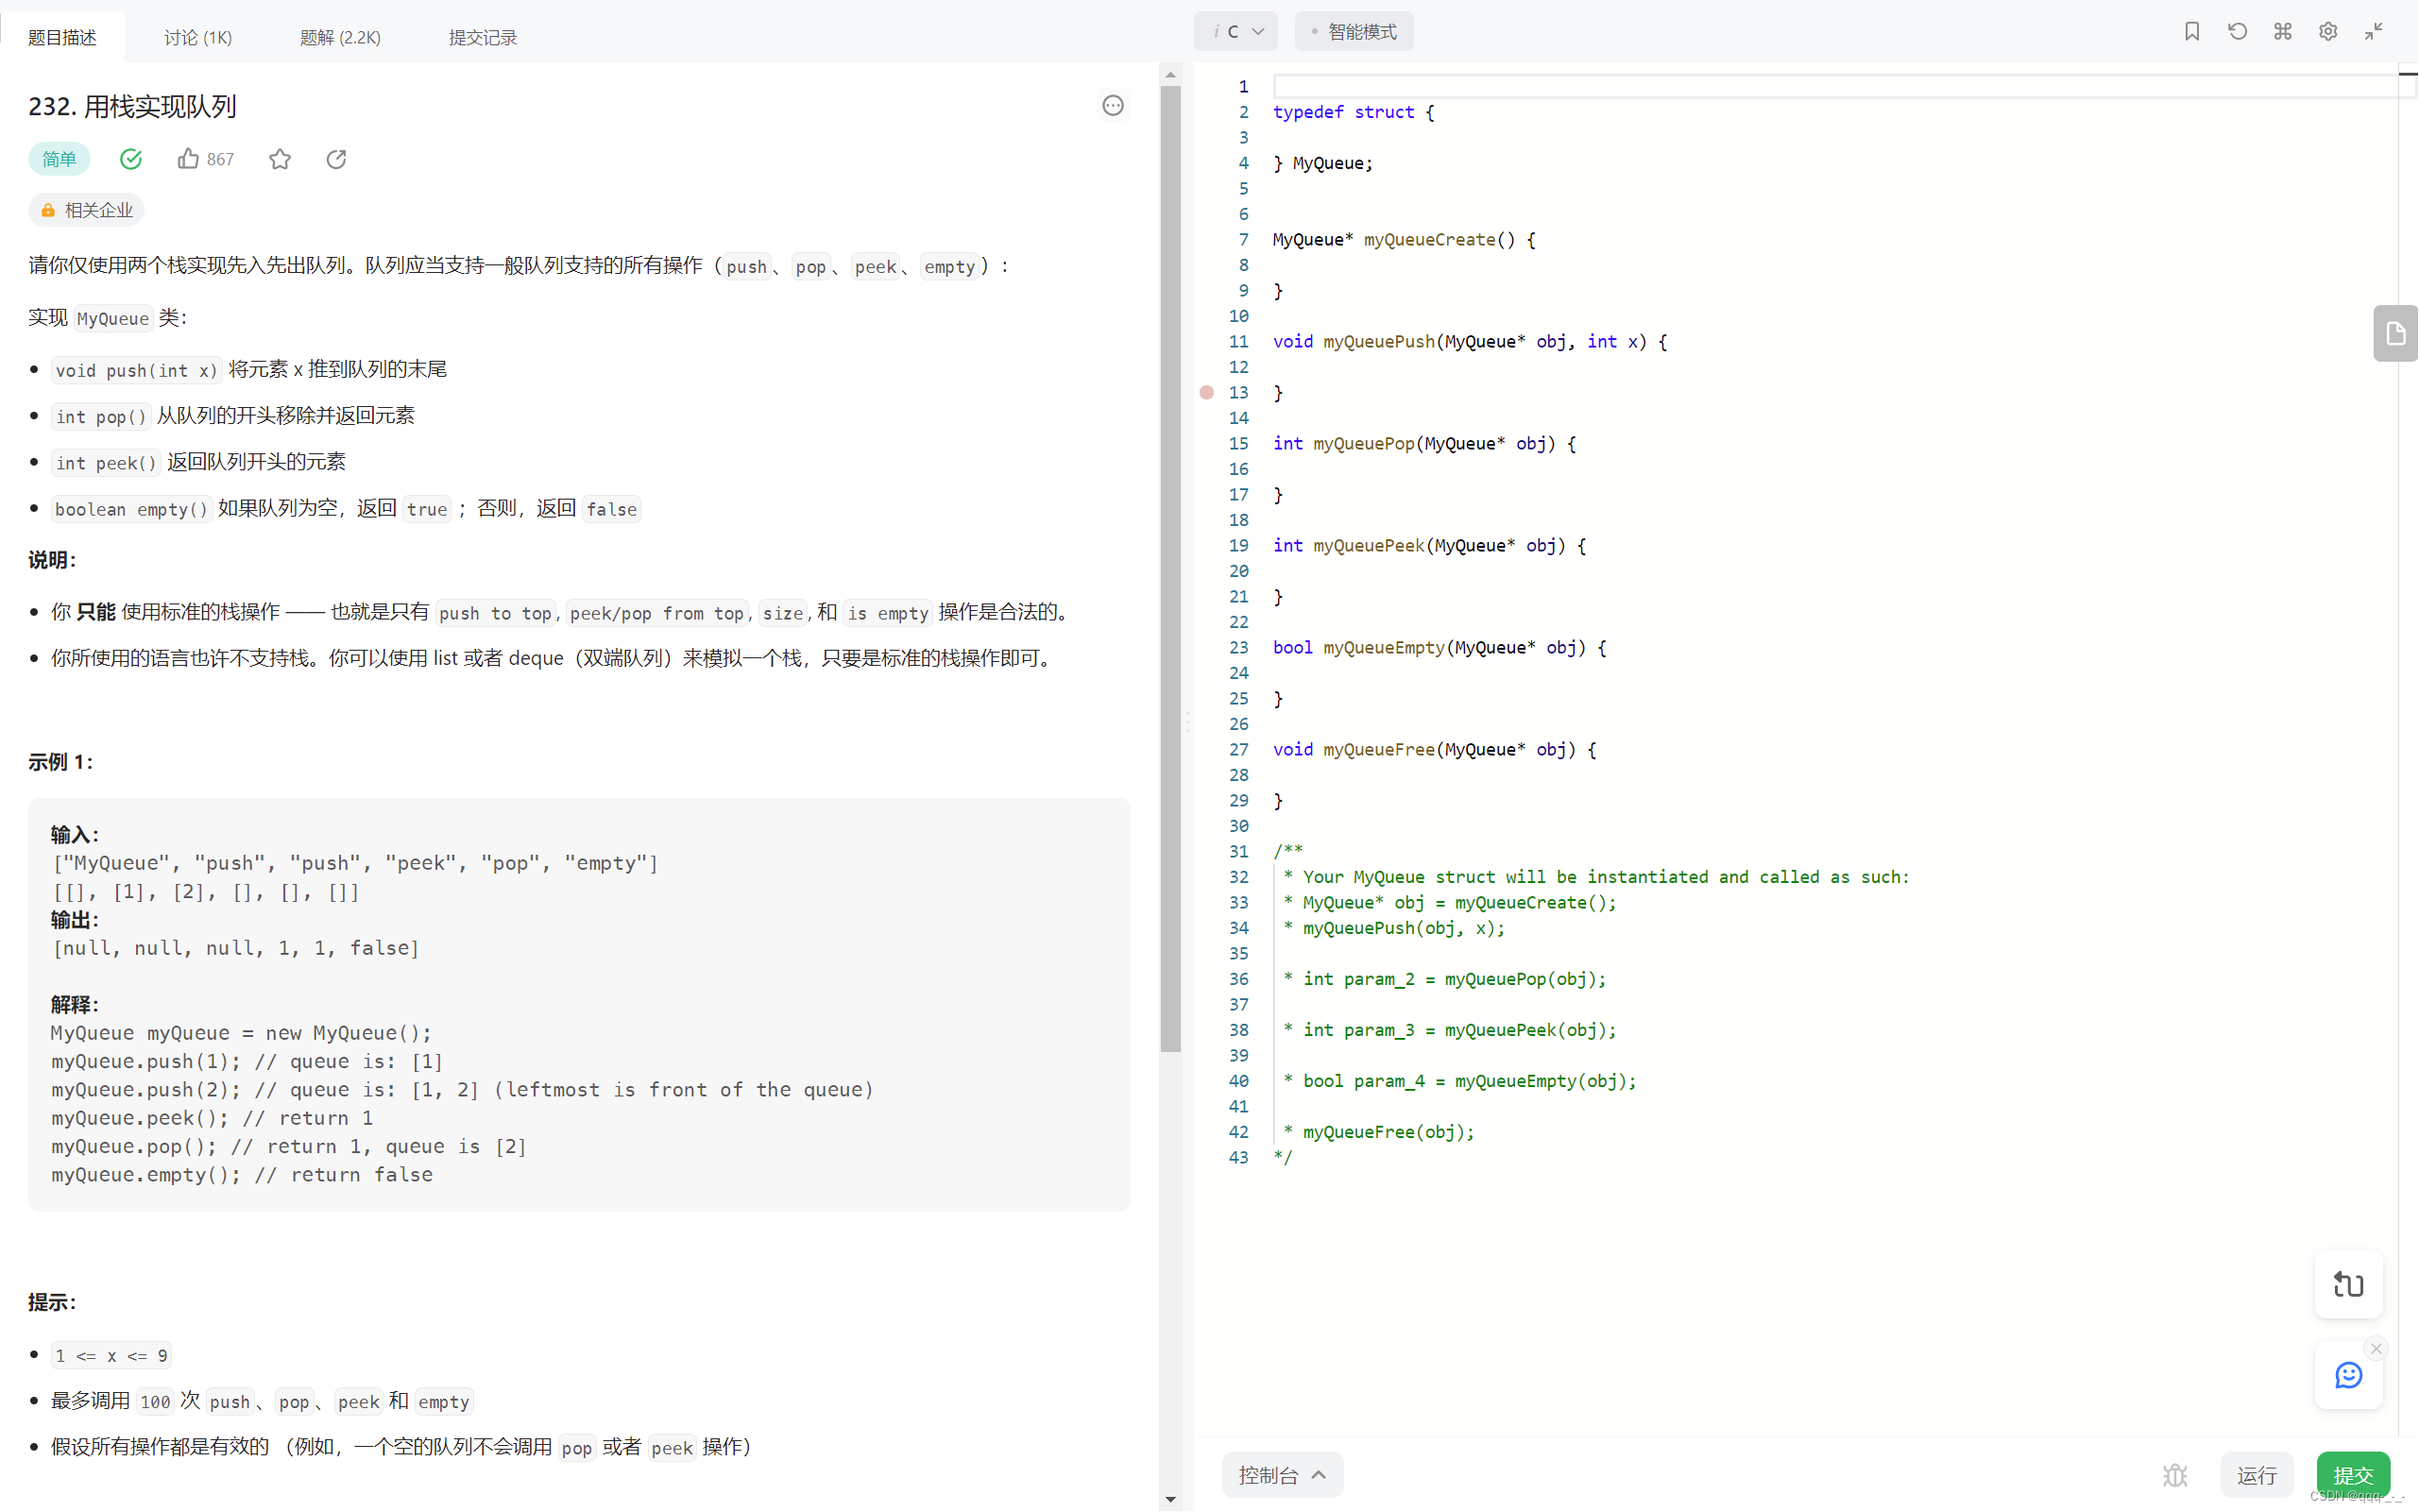Click the 相关企业 tag button

(86, 210)
